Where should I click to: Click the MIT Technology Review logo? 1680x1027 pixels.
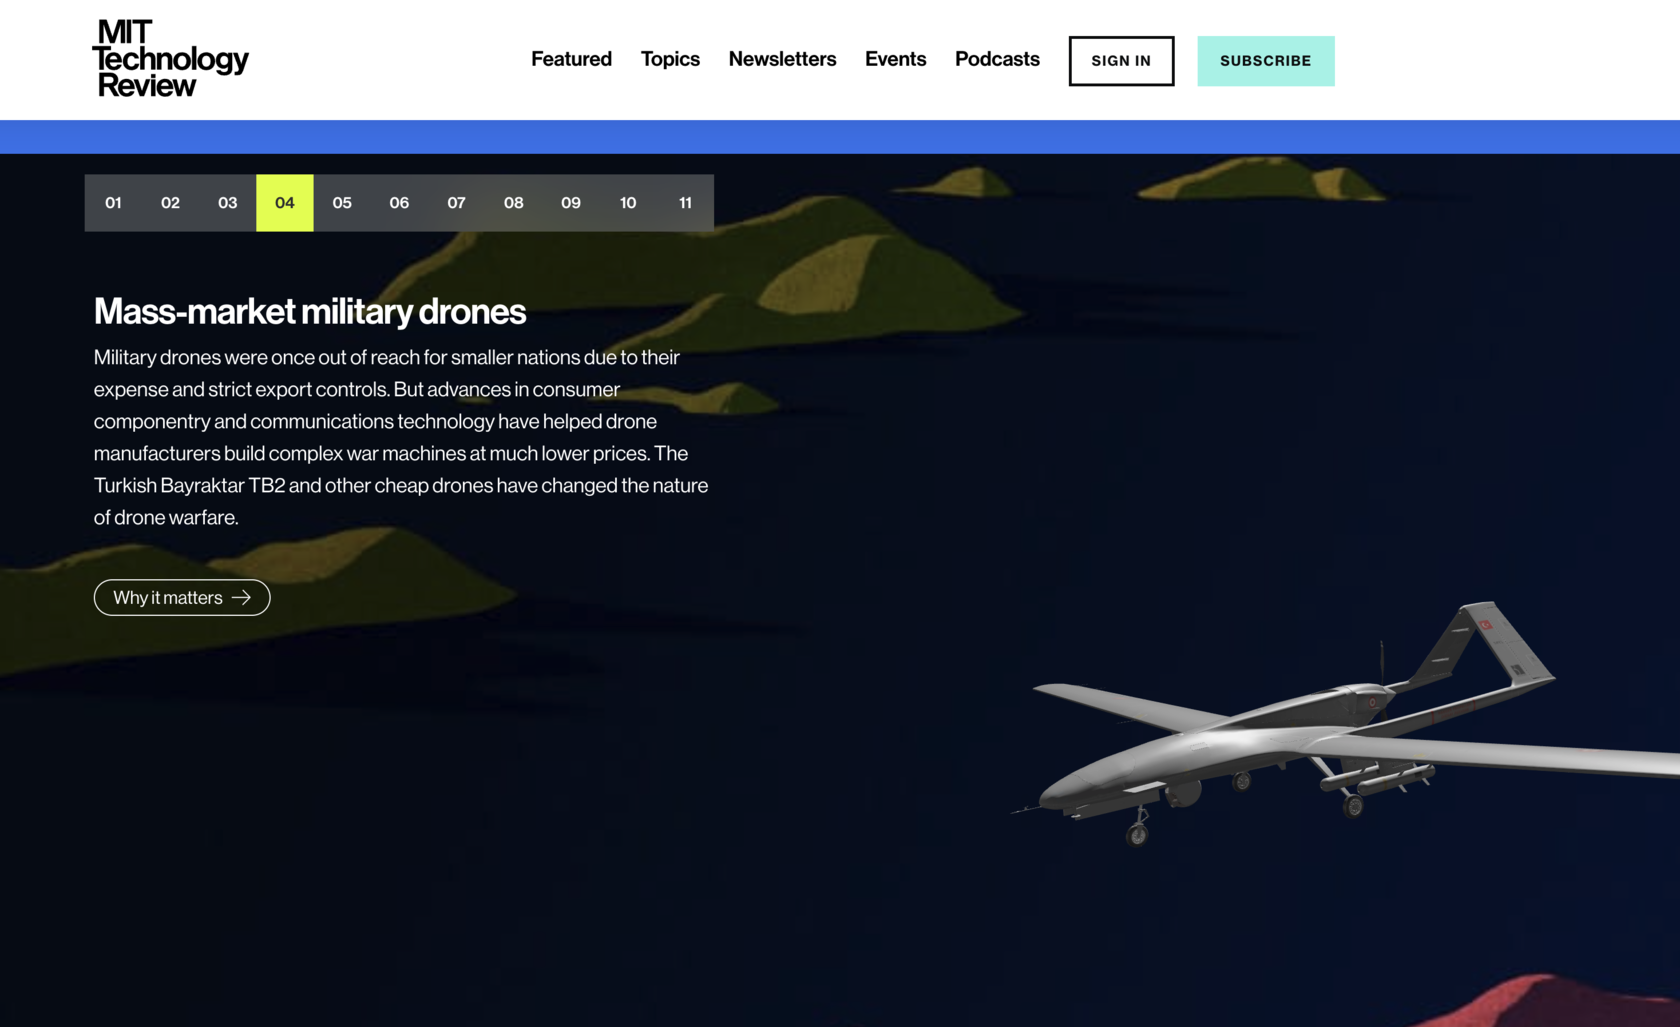tap(170, 58)
